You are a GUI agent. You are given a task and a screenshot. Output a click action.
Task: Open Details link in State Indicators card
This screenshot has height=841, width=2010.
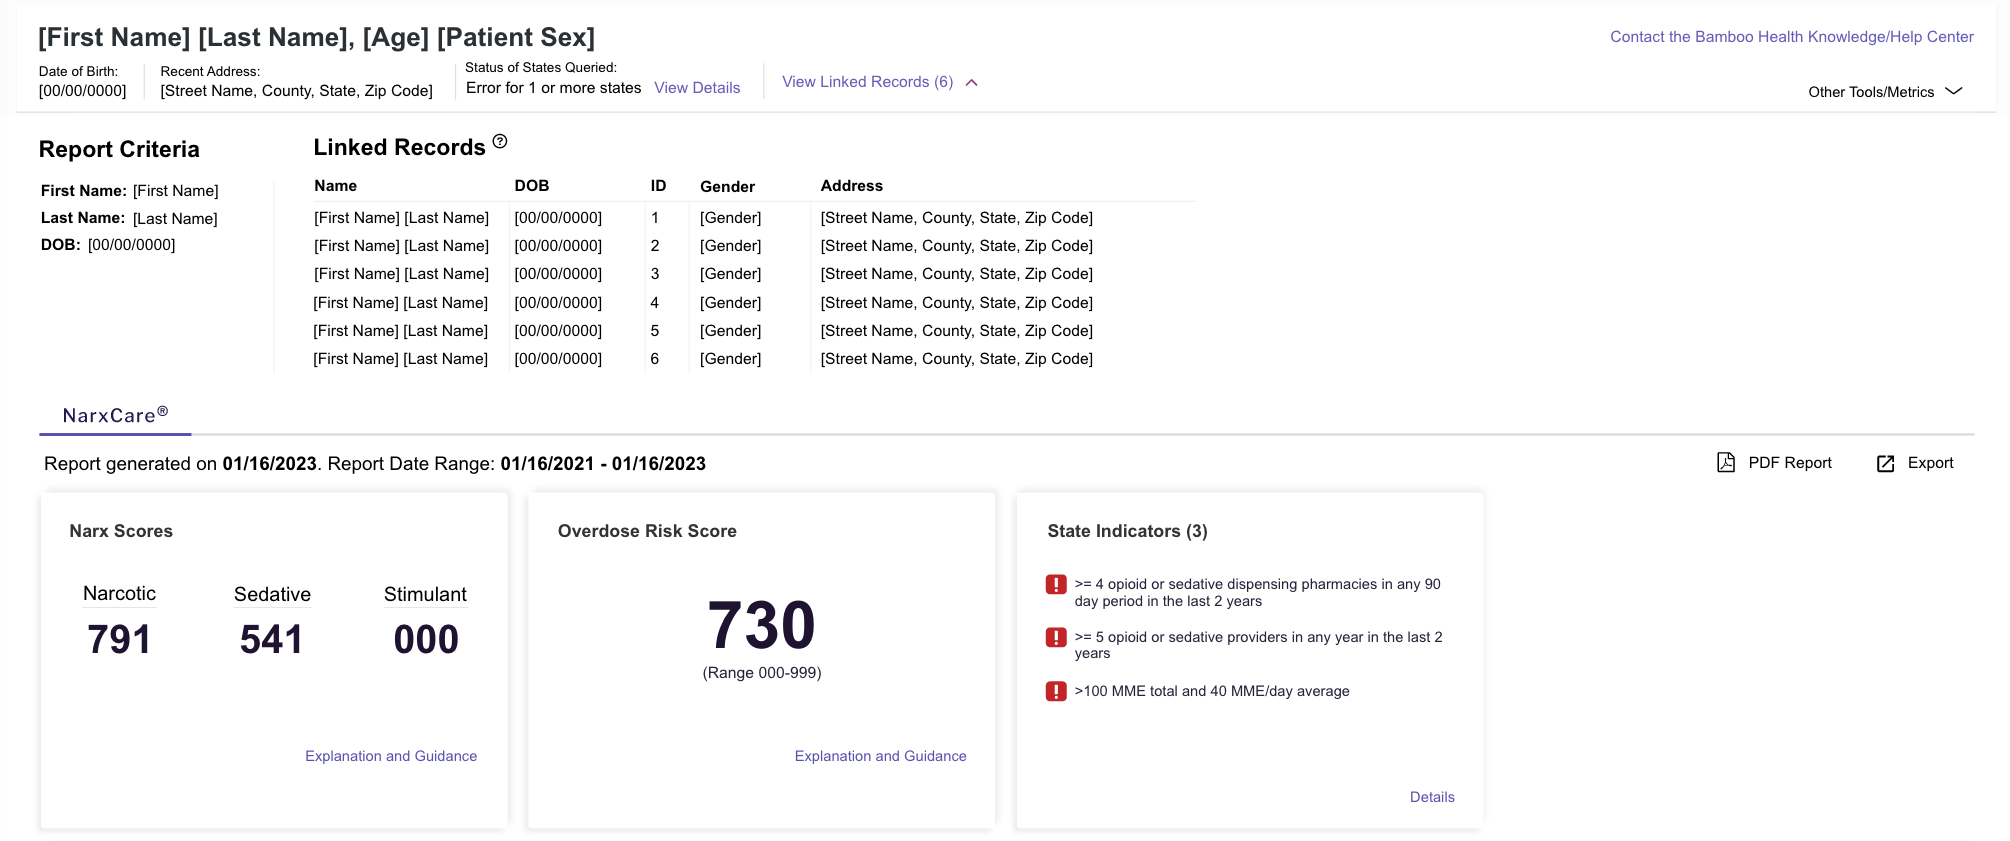point(1432,797)
